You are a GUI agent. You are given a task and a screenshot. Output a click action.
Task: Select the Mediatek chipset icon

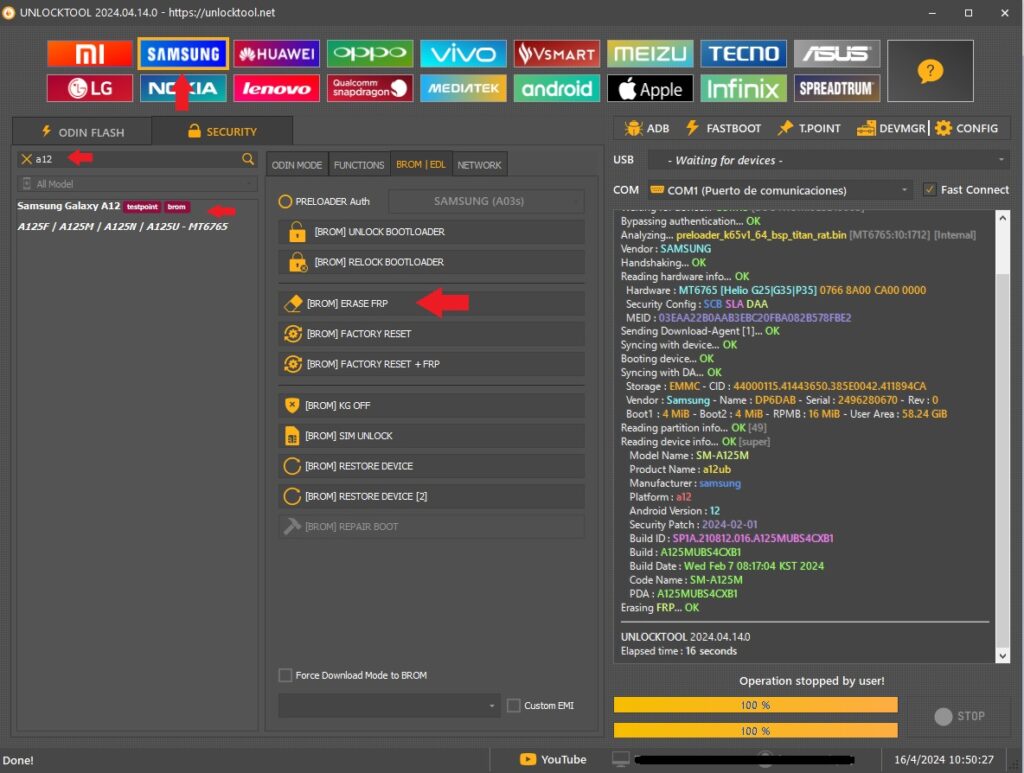463,89
